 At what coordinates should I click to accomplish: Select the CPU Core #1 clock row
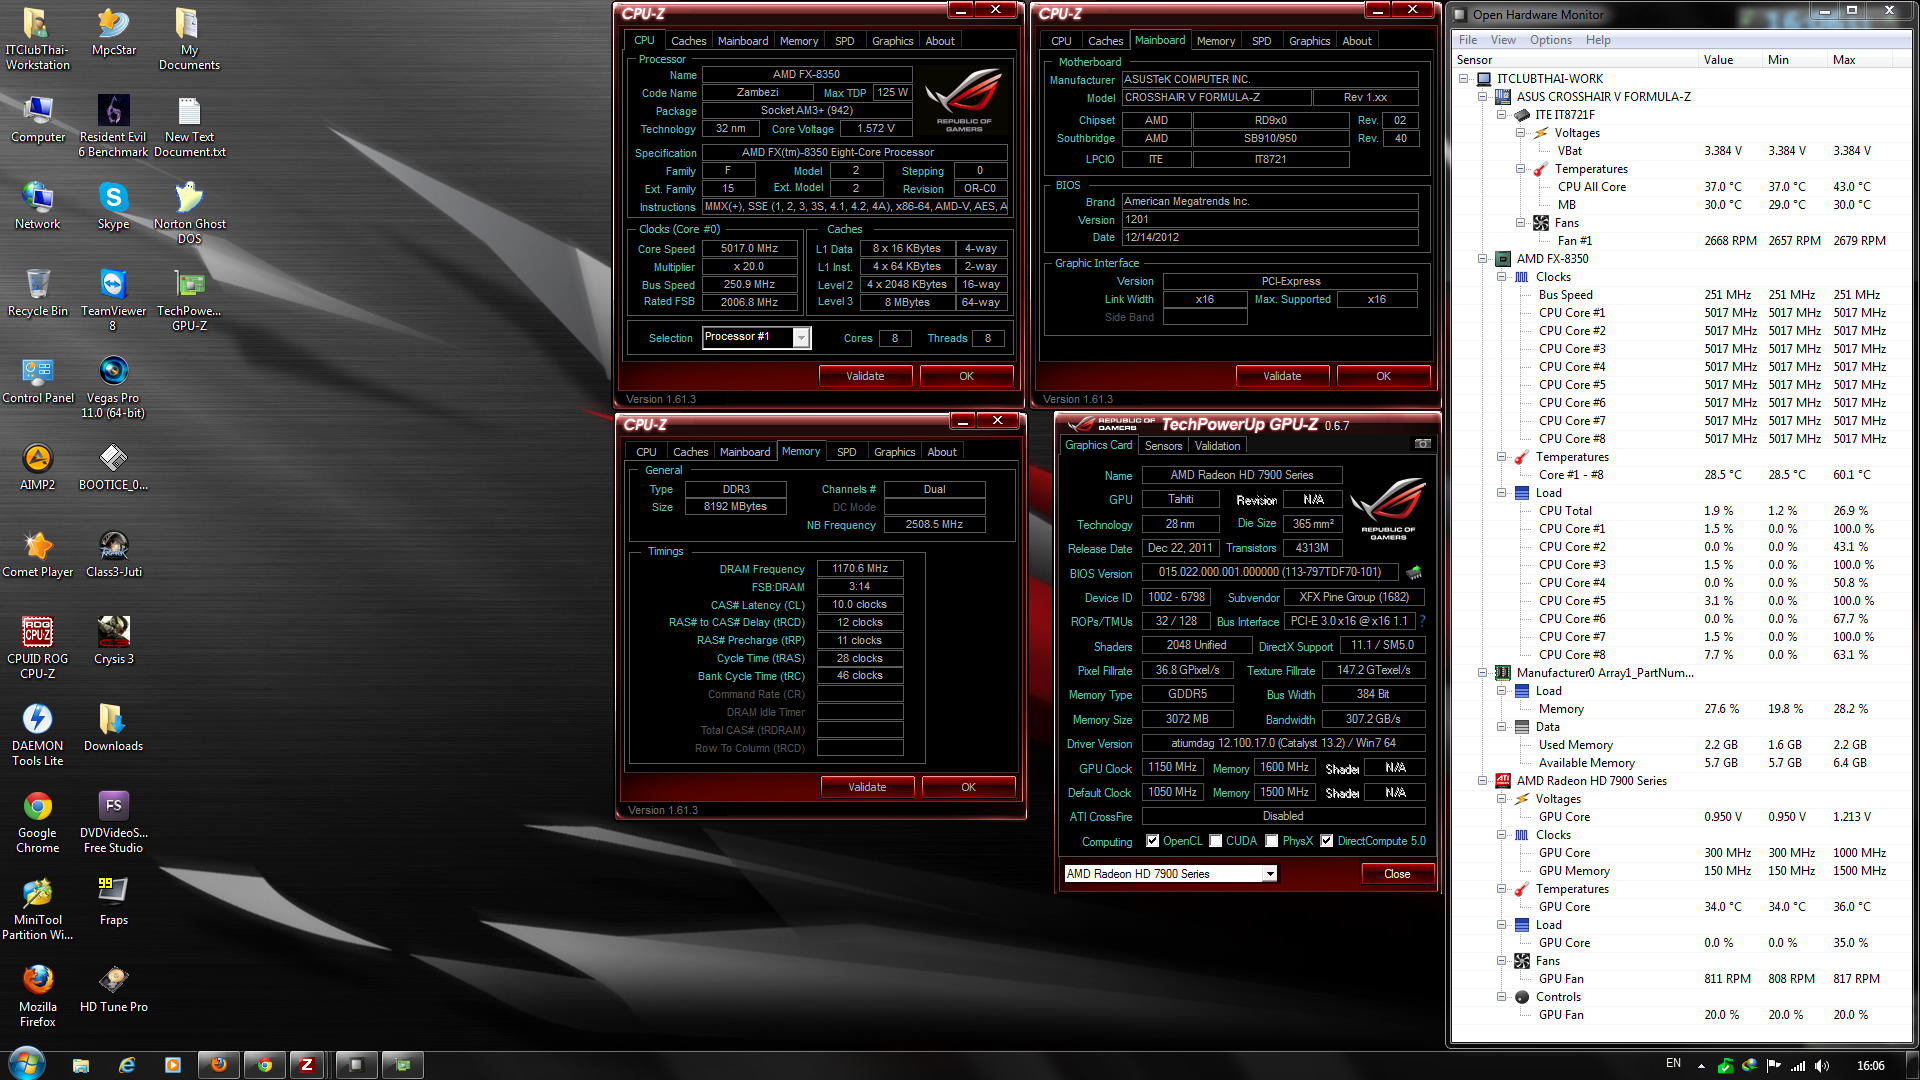coord(1571,313)
